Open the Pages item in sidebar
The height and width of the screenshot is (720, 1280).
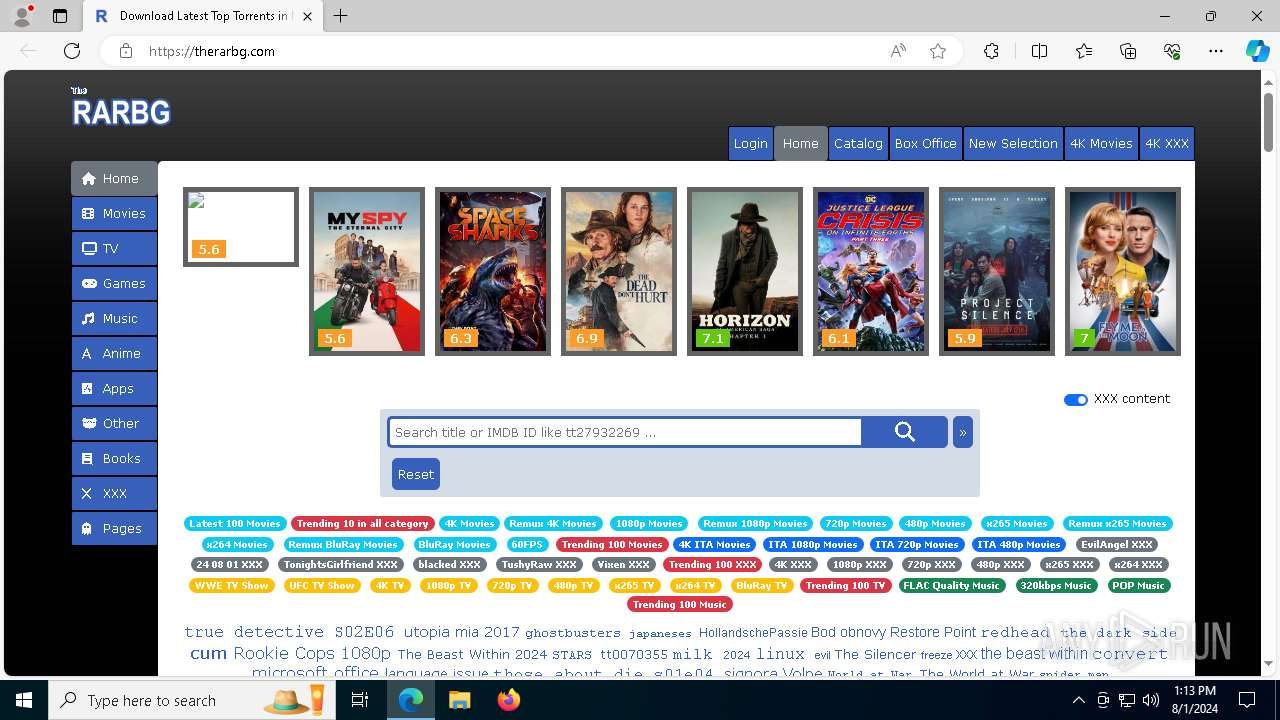[114, 528]
